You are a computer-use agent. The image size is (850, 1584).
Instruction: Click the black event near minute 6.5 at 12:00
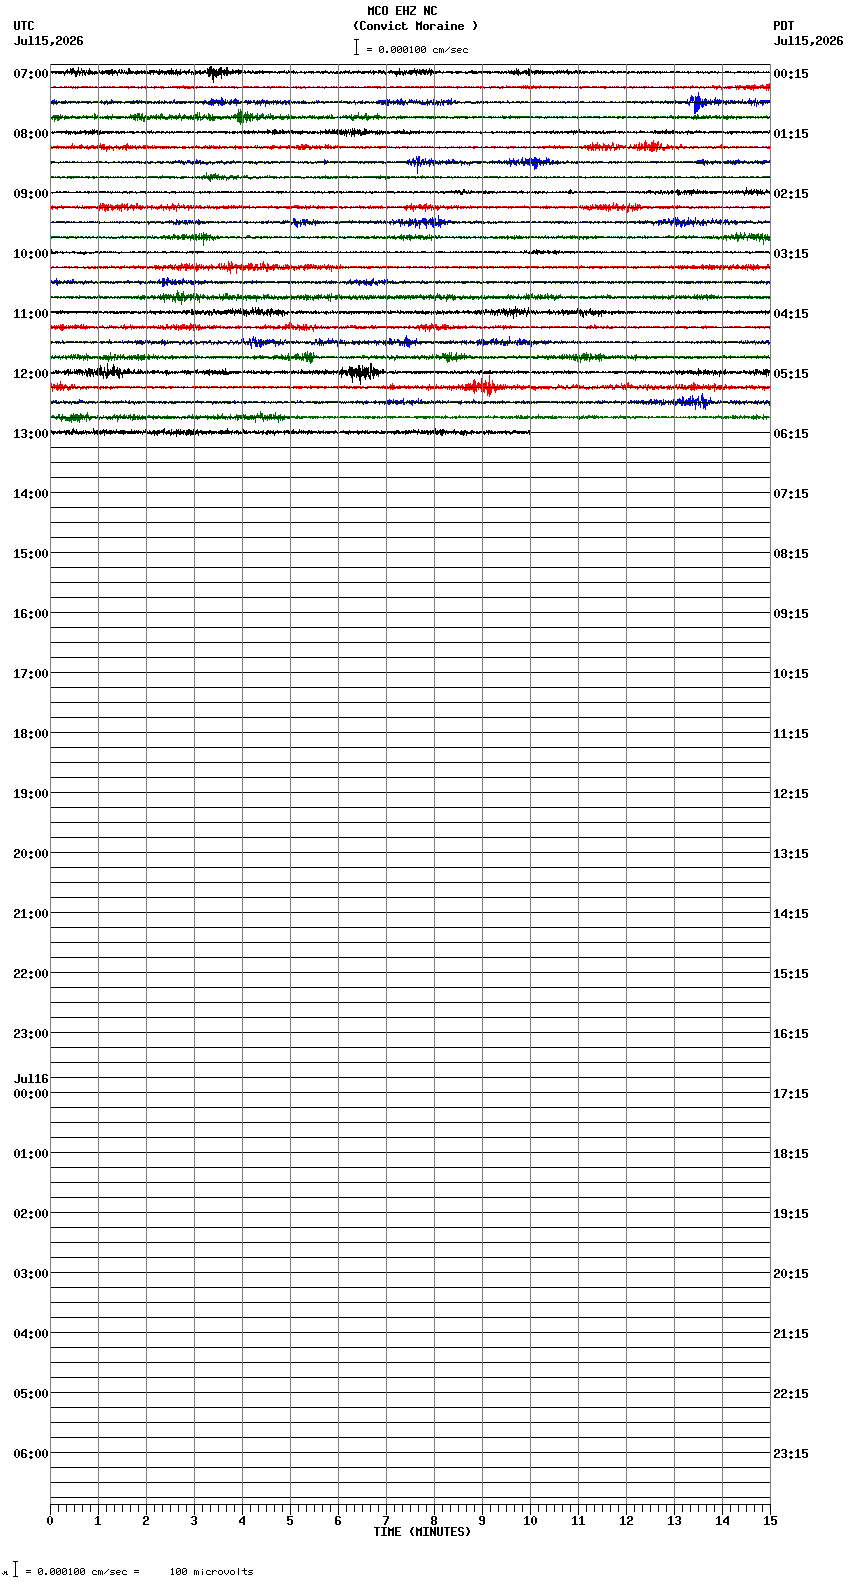pos(361,372)
